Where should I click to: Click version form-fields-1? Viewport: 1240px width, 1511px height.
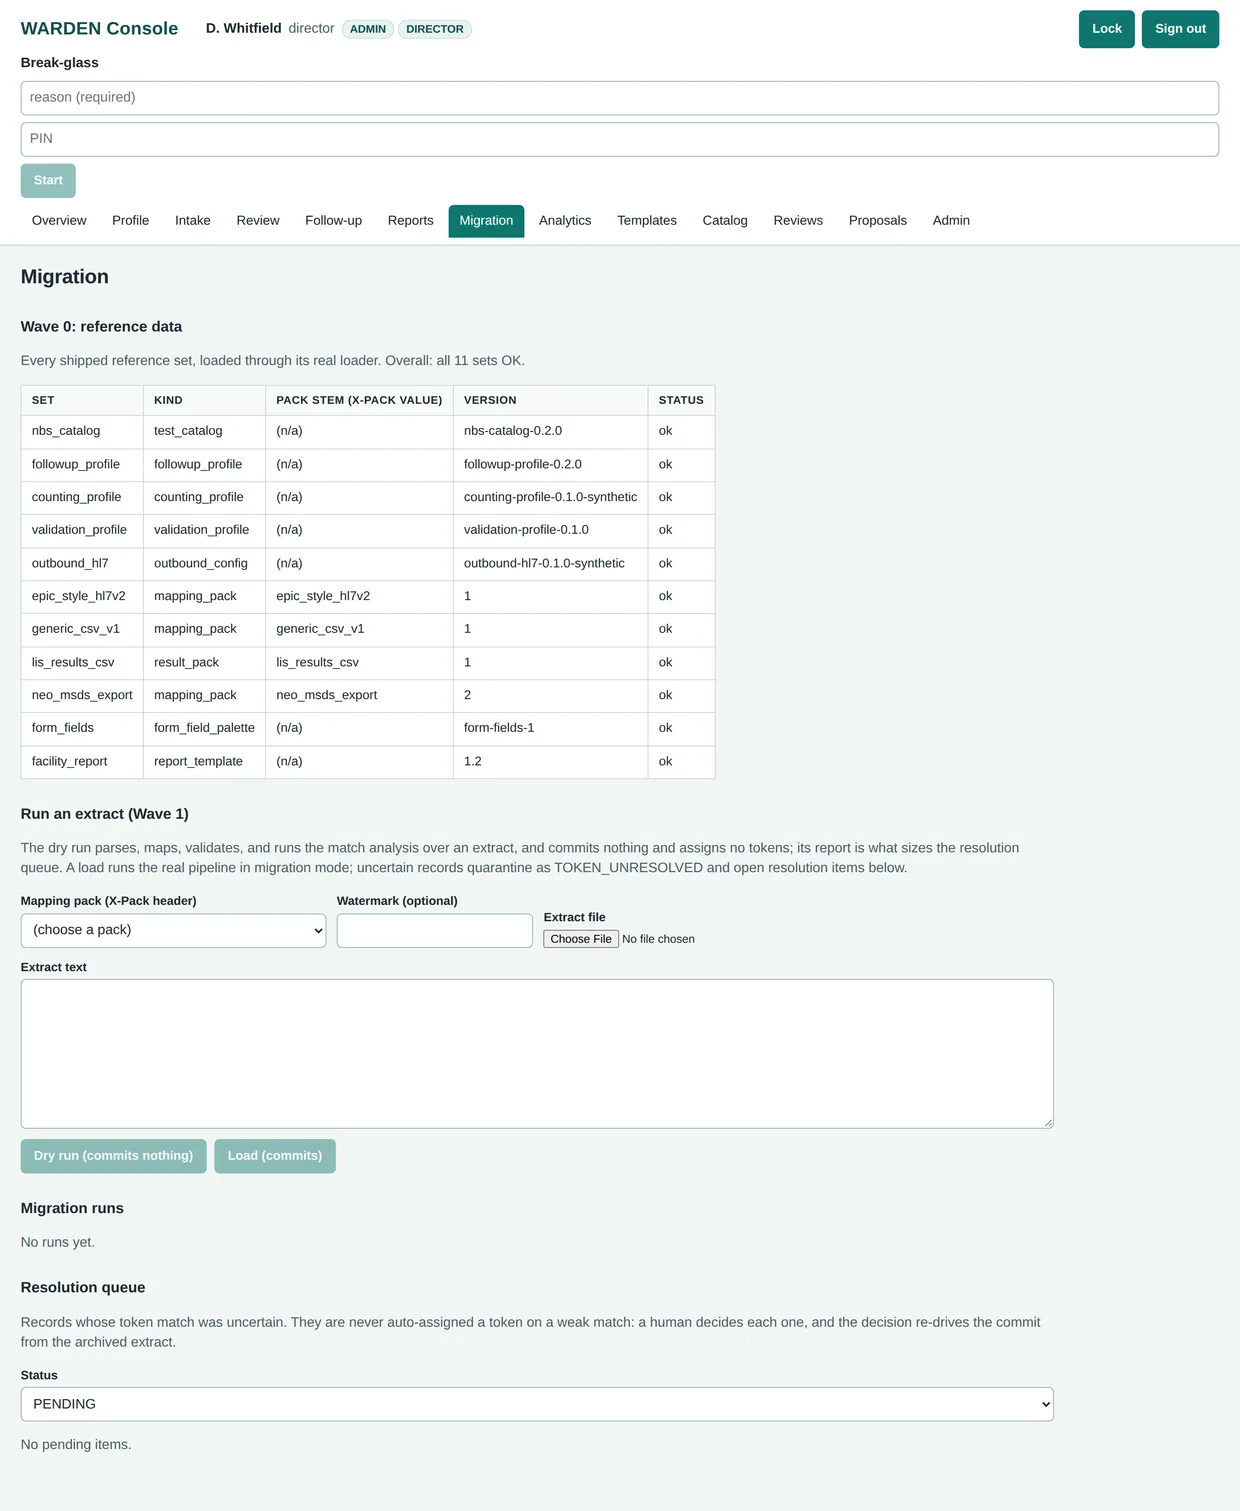pos(550,729)
